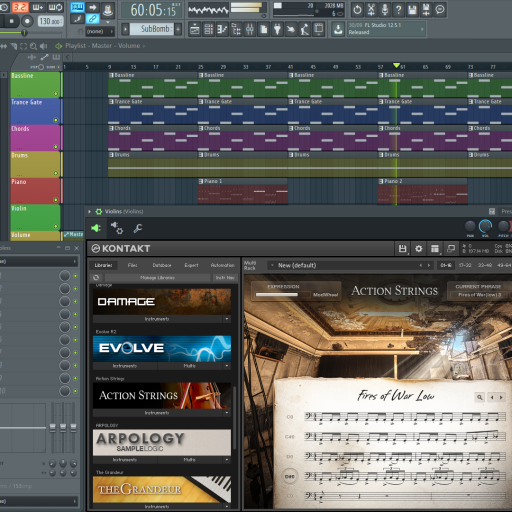Click the scissors cut tool icon

371,10
